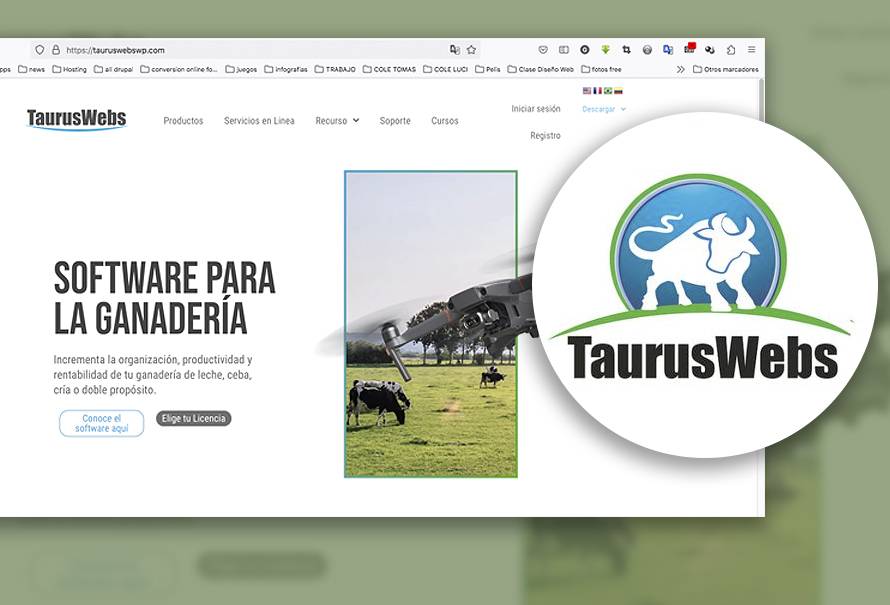Viewport: 890px width, 605px height.
Task: Open the 'COLE TOMAS' bookmarks folder
Action: point(389,69)
